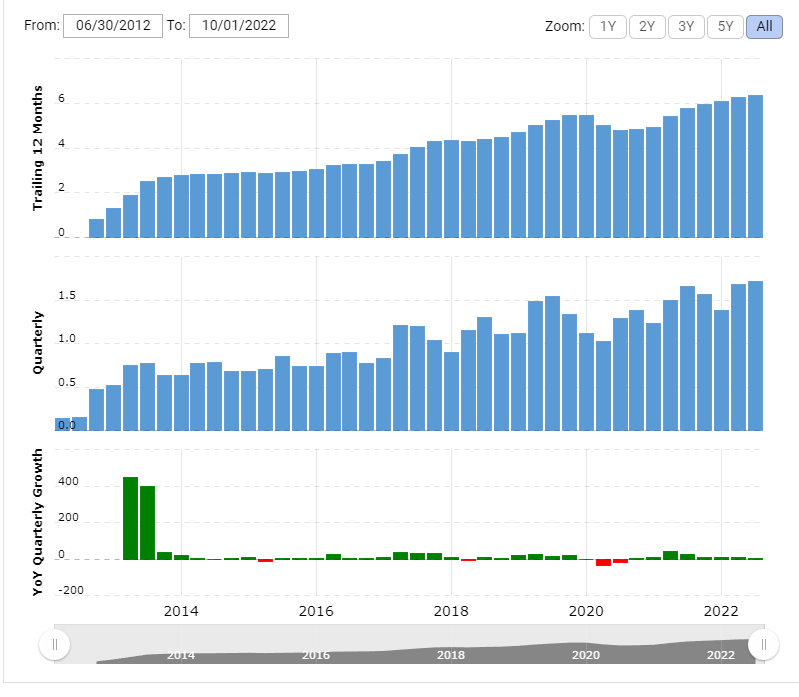Click the 2022 label in the navigator strip
This screenshot has height=697, width=799.
(x=722, y=655)
